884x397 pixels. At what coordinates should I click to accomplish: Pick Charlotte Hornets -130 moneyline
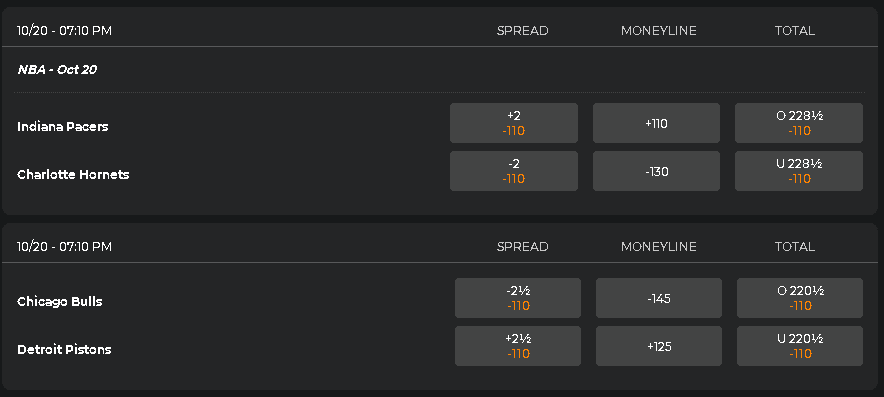click(656, 171)
